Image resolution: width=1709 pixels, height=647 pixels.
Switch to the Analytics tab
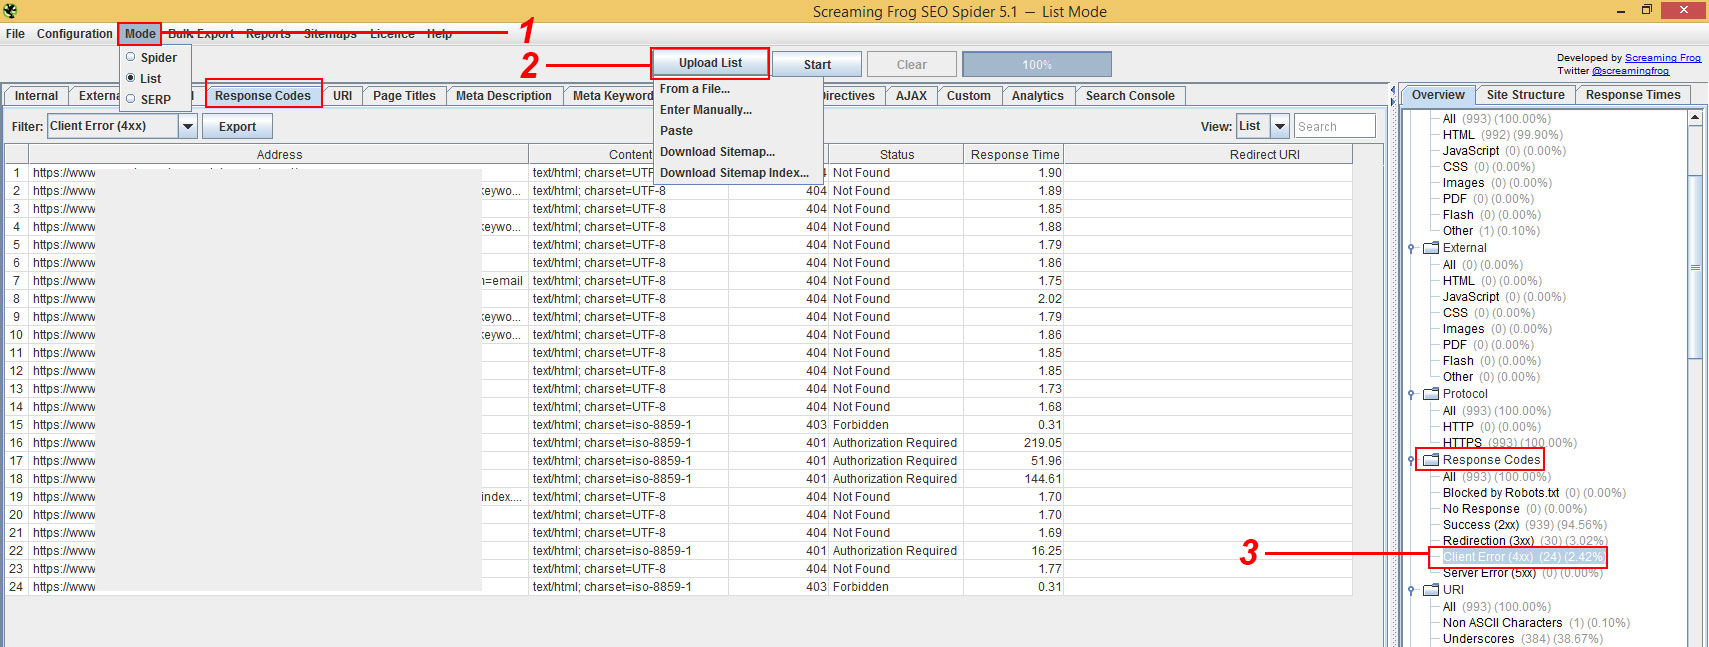pos(1038,96)
